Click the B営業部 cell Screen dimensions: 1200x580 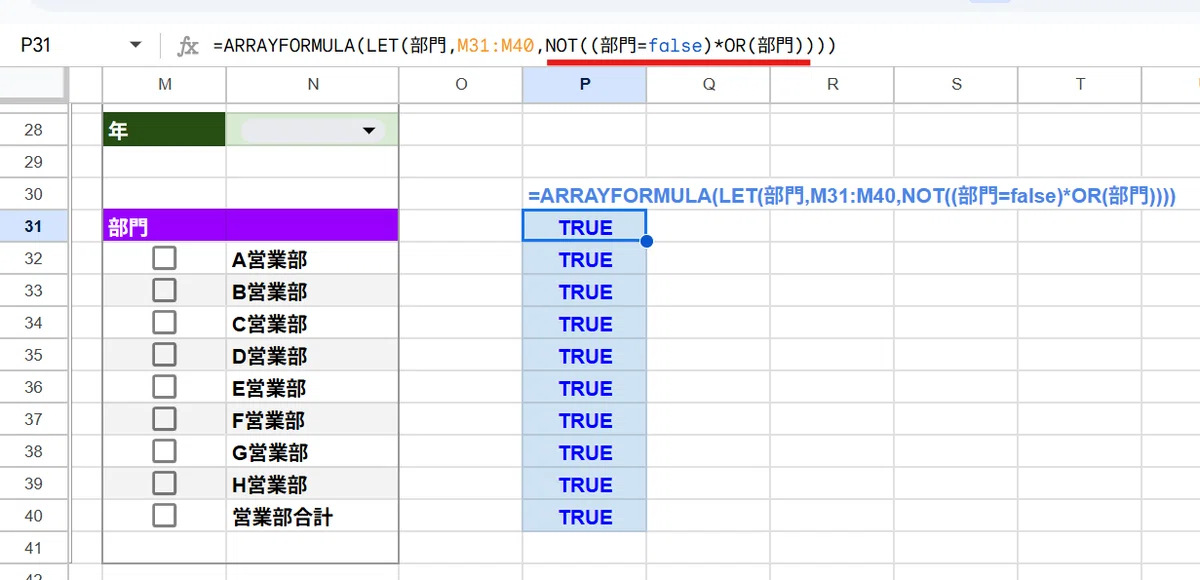[x=313, y=291]
